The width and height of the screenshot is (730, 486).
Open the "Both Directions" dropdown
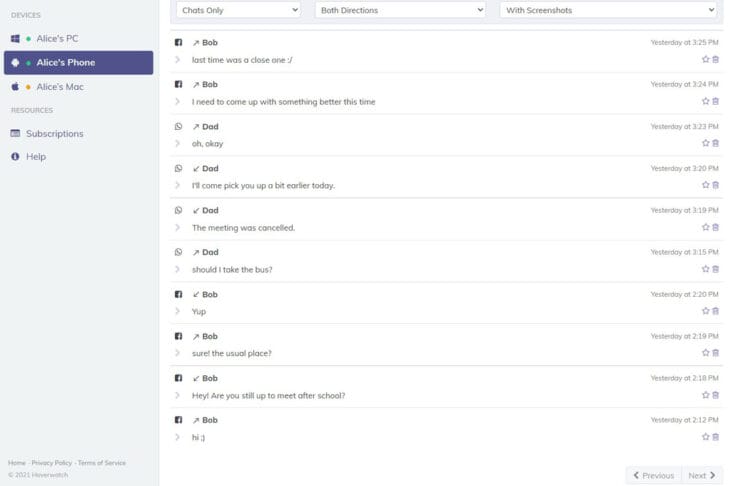[x=400, y=9]
